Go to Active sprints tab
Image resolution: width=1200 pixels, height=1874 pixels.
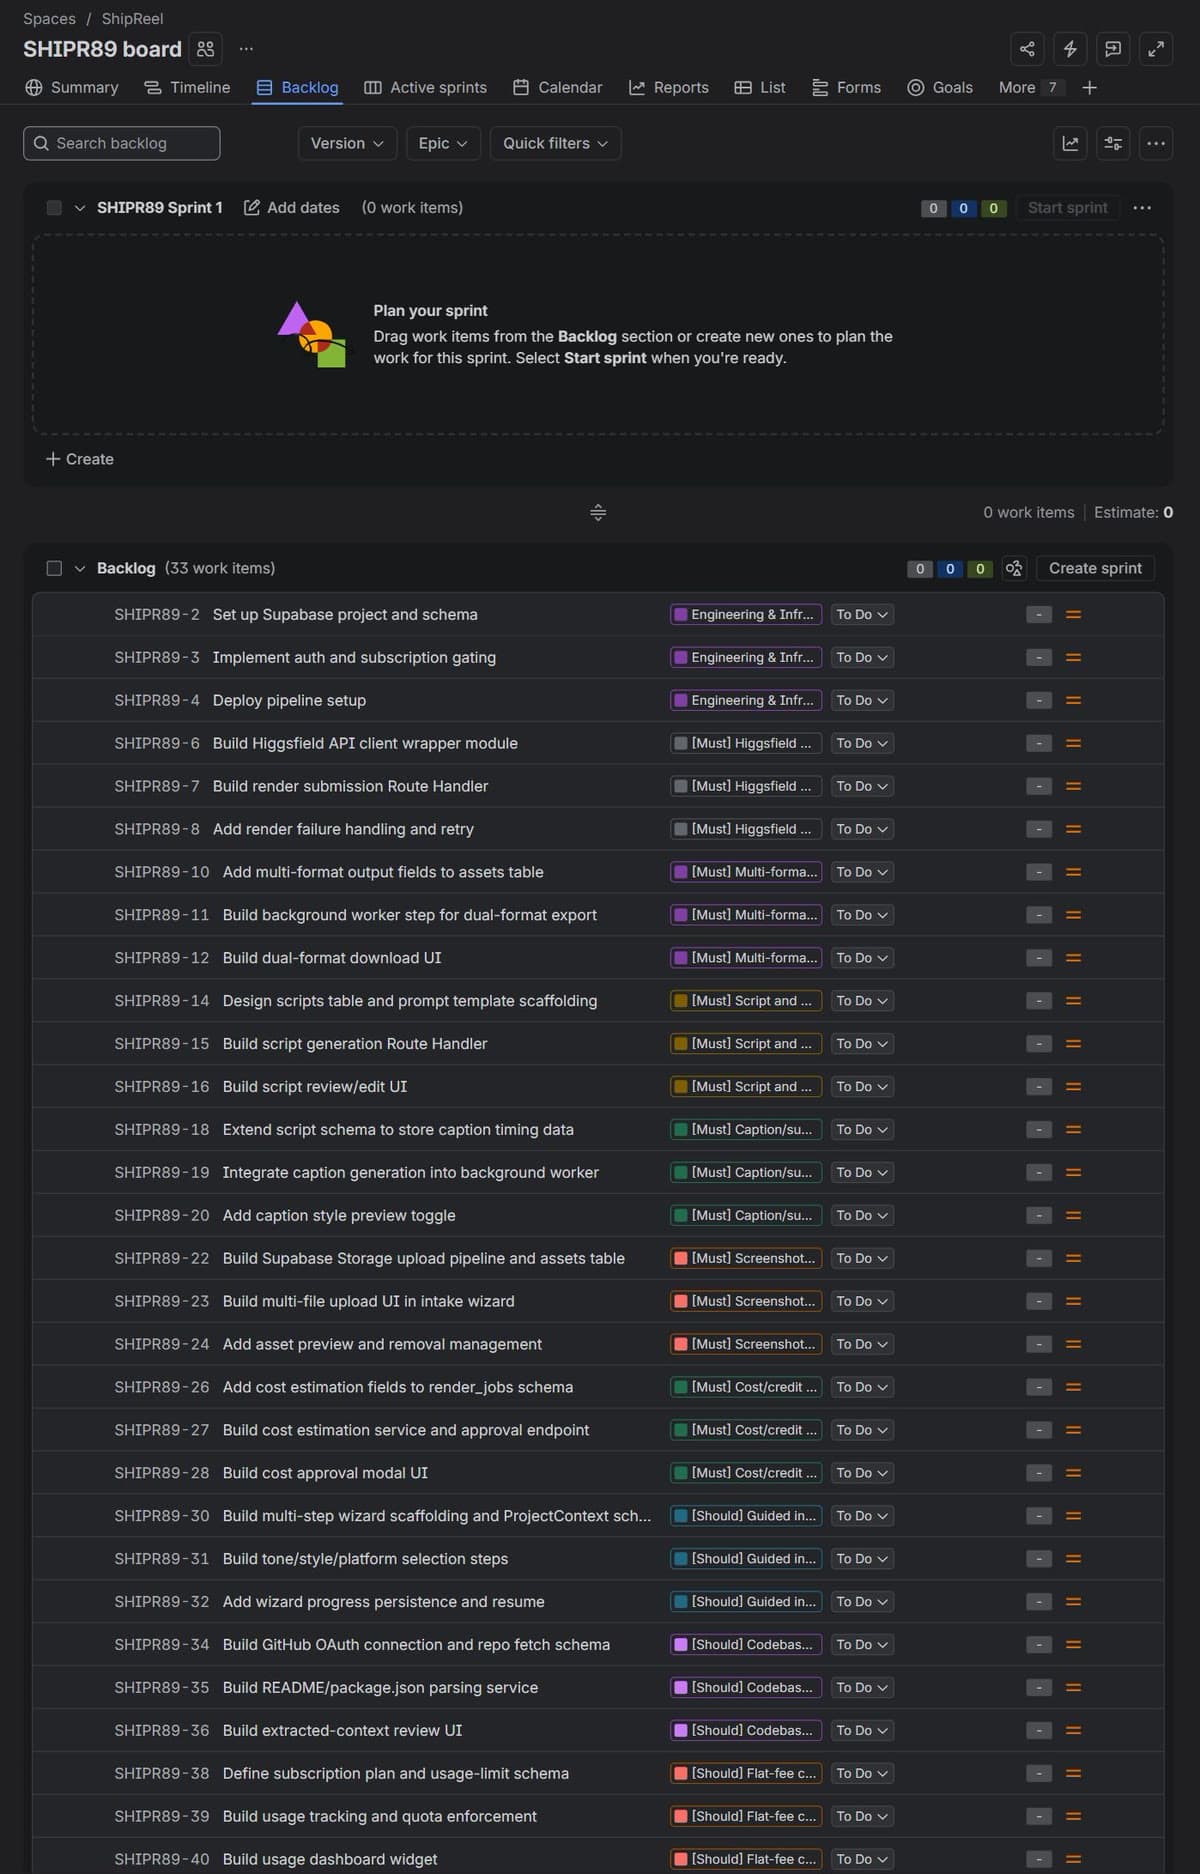click(426, 88)
